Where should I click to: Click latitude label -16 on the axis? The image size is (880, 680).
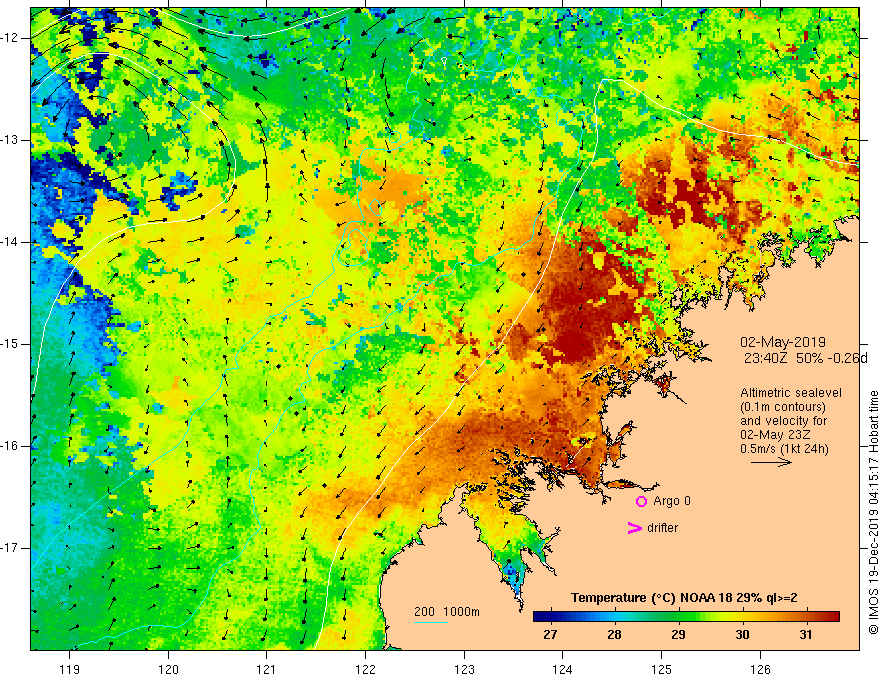coord(10,446)
